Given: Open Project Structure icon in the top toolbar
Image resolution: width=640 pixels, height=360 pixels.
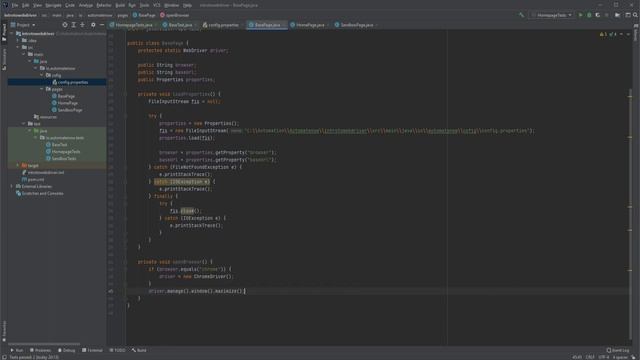Looking at the screenshot, I should point(618,15).
